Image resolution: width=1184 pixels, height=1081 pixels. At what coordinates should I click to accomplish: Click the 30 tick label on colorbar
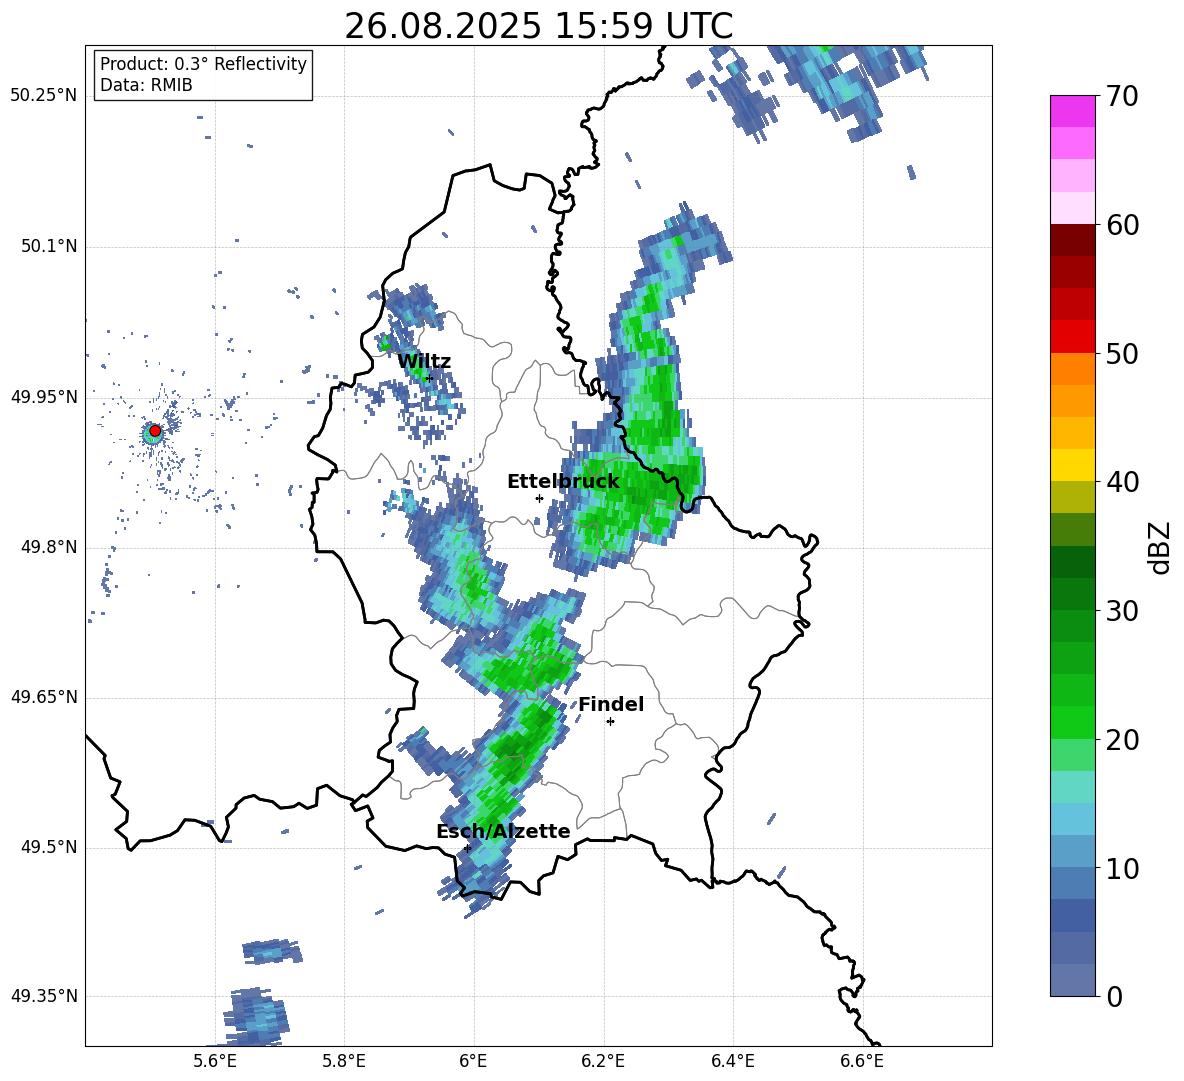click(1122, 611)
